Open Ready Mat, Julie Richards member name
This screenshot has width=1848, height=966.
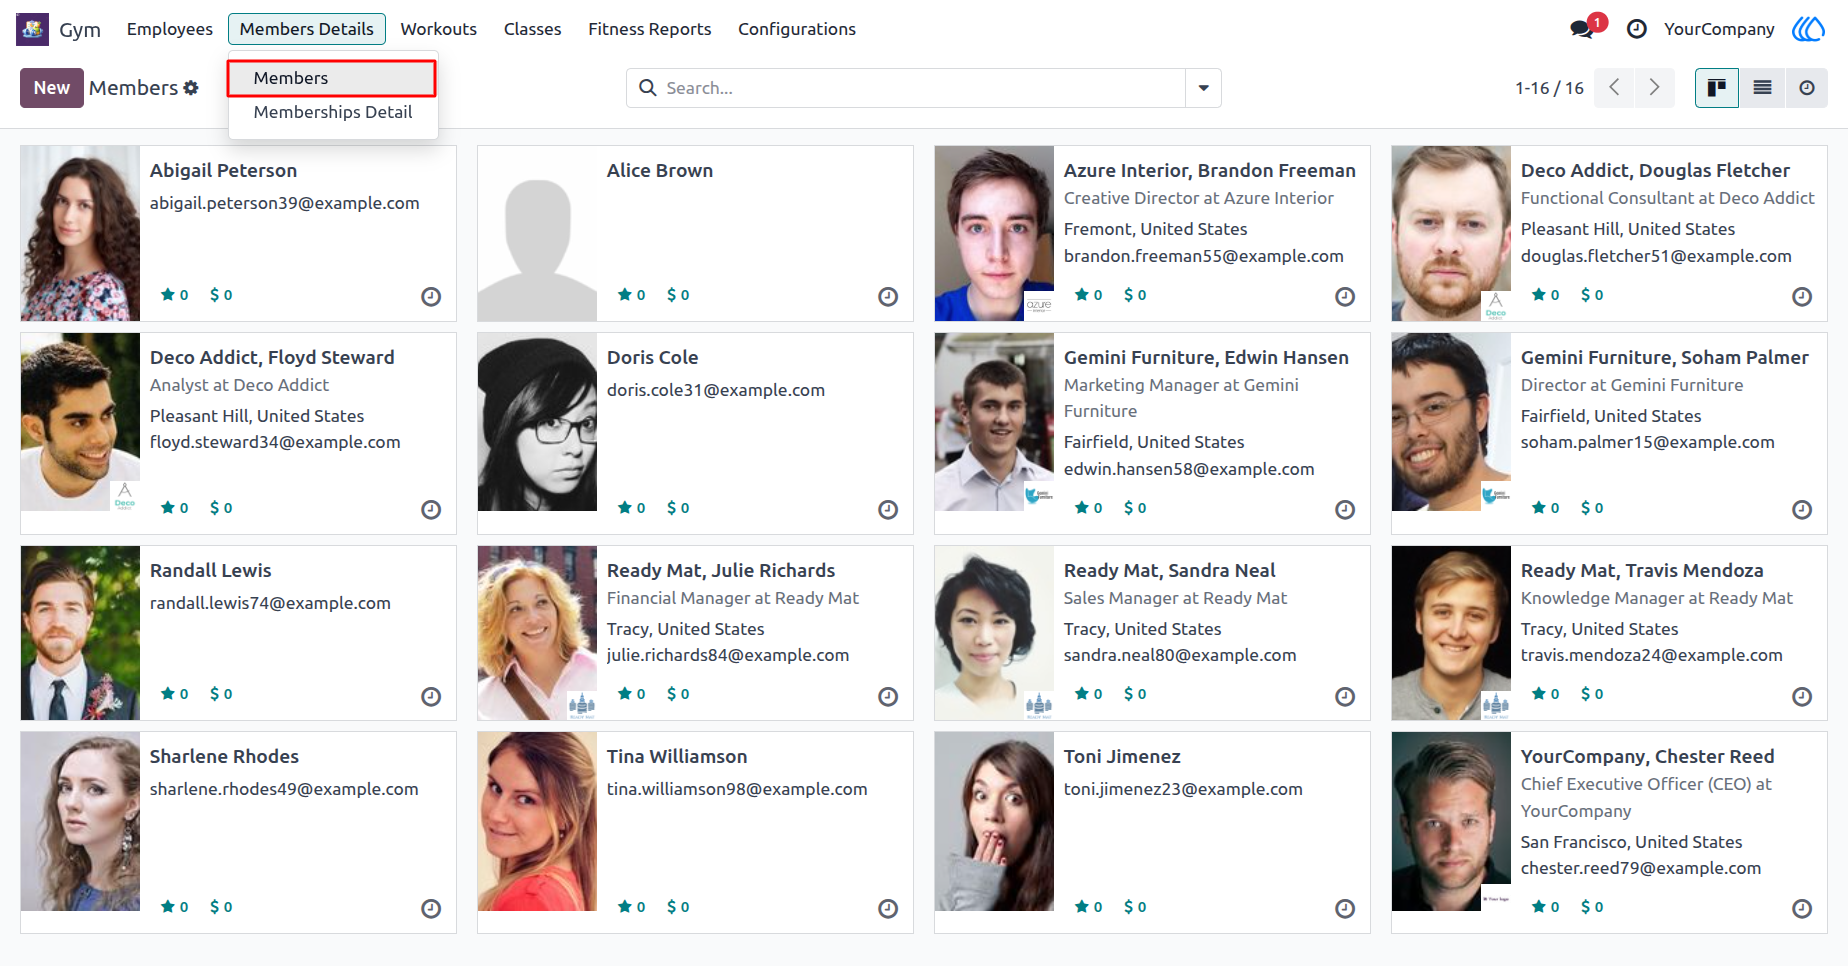tap(721, 570)
